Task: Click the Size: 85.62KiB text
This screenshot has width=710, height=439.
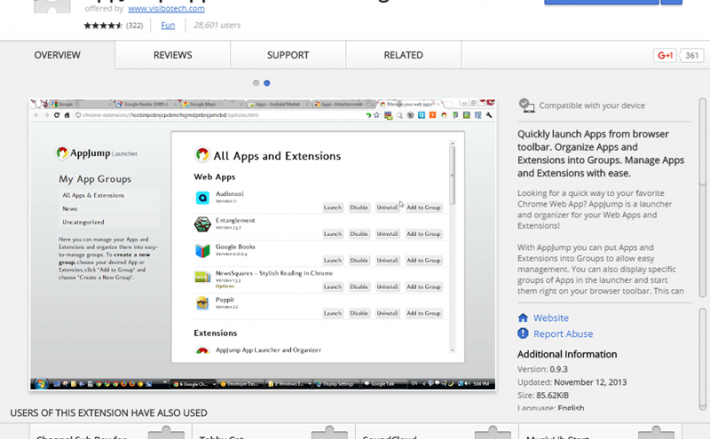Action: 543,395
